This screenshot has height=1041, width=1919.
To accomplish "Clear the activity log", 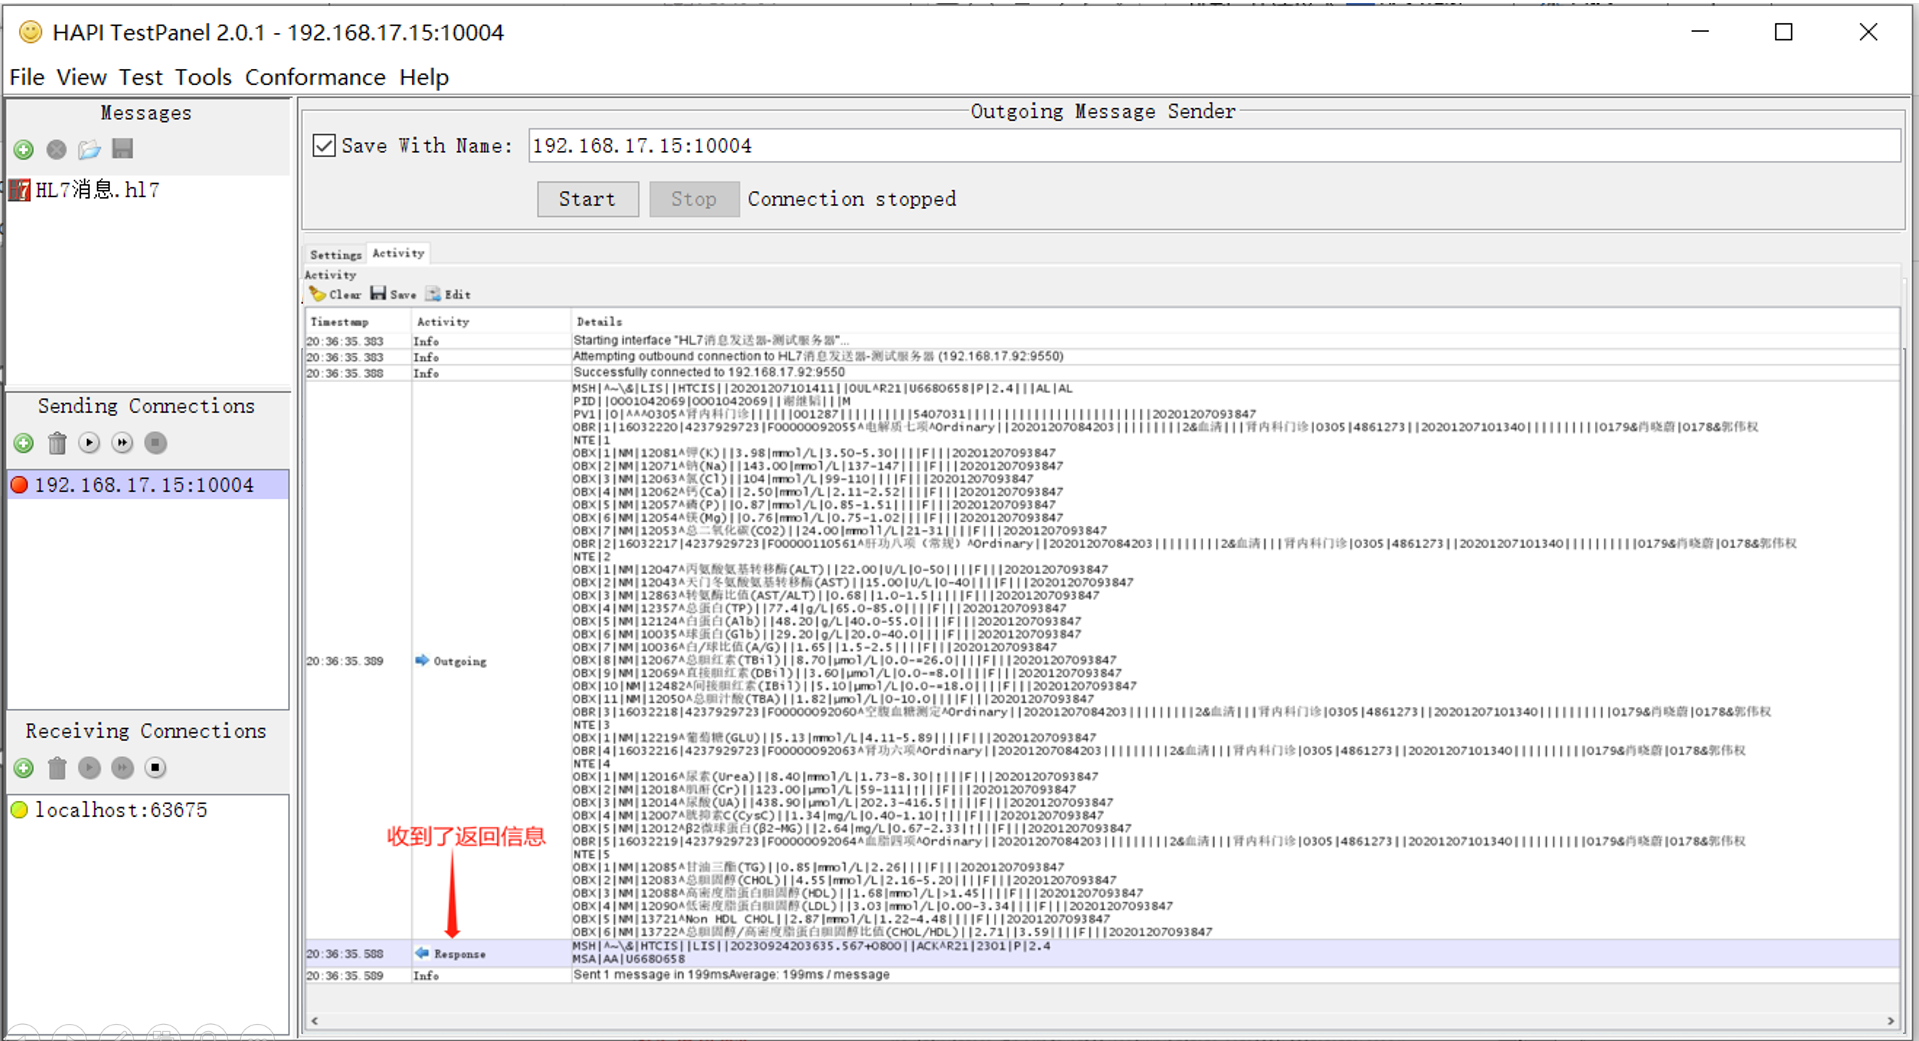I will pyautogui.click(x=335, y=294).
